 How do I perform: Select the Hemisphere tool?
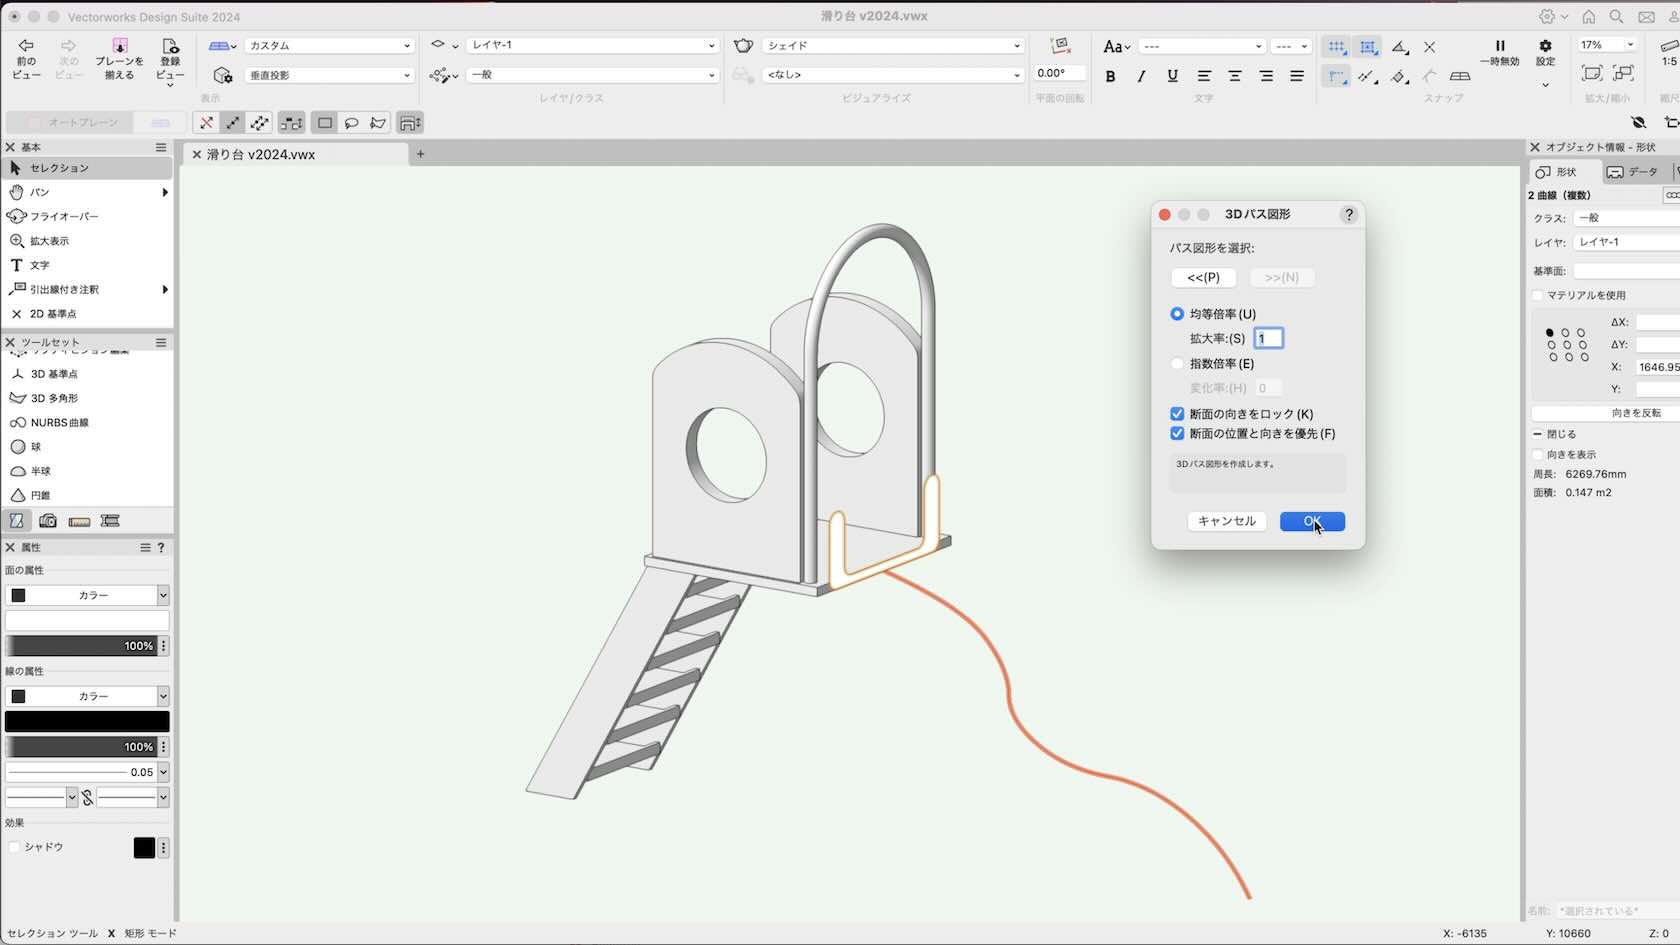[x=87, y=471]
